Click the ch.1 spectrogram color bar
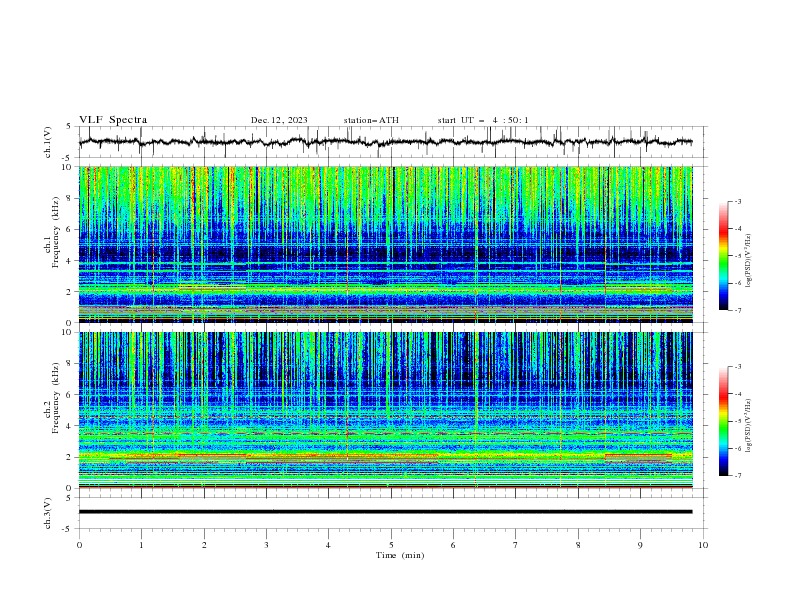The image size is (792, 612). pyautogui.click(x=723, y=256)
